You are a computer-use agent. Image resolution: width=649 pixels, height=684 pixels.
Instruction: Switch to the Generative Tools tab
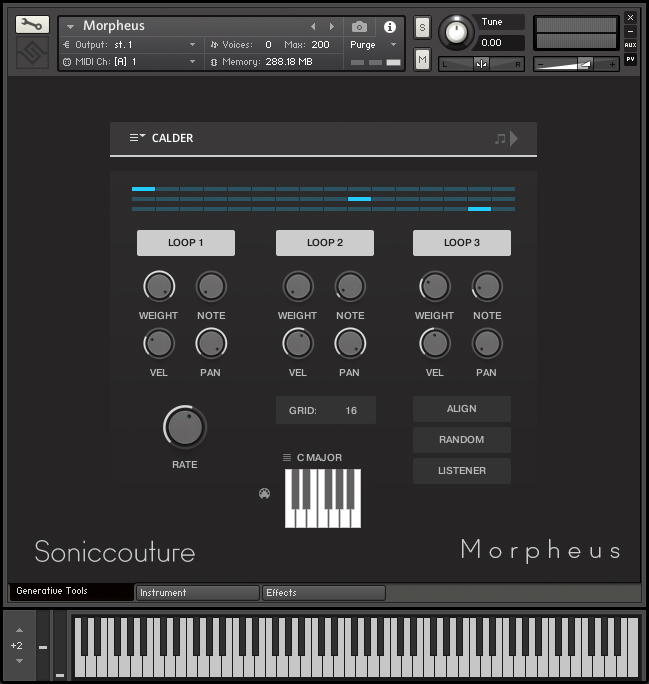[x=71, y=591]
